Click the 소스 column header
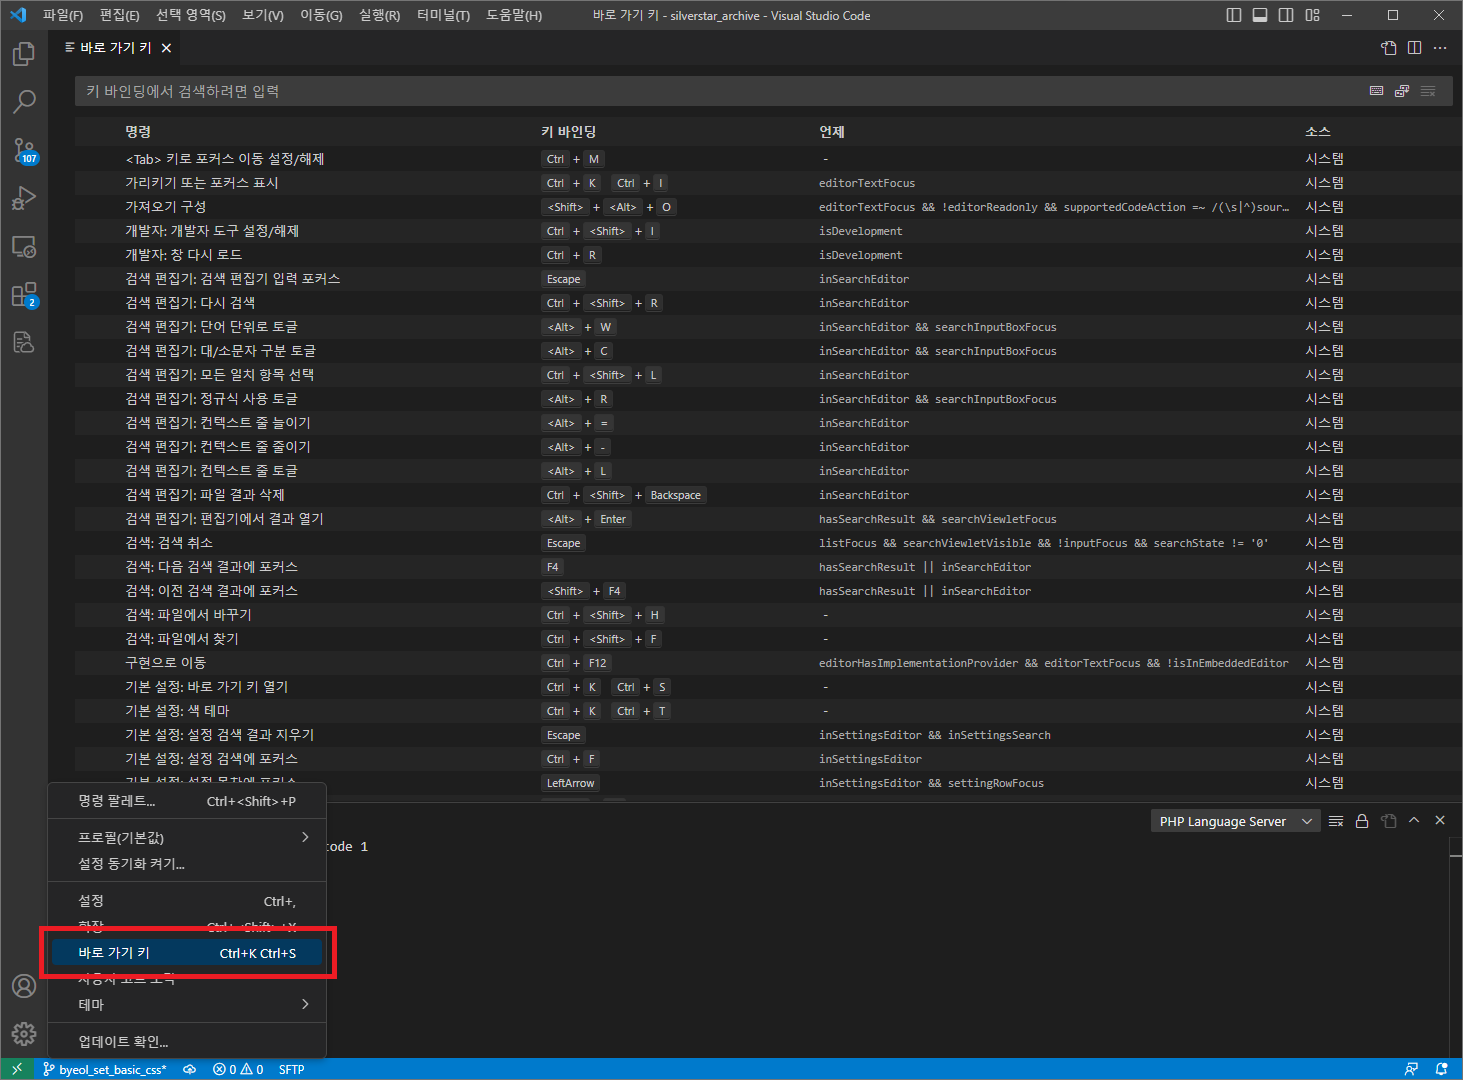The height and width of the screenshot is (1080, 1463). [x=1318, y=132]
